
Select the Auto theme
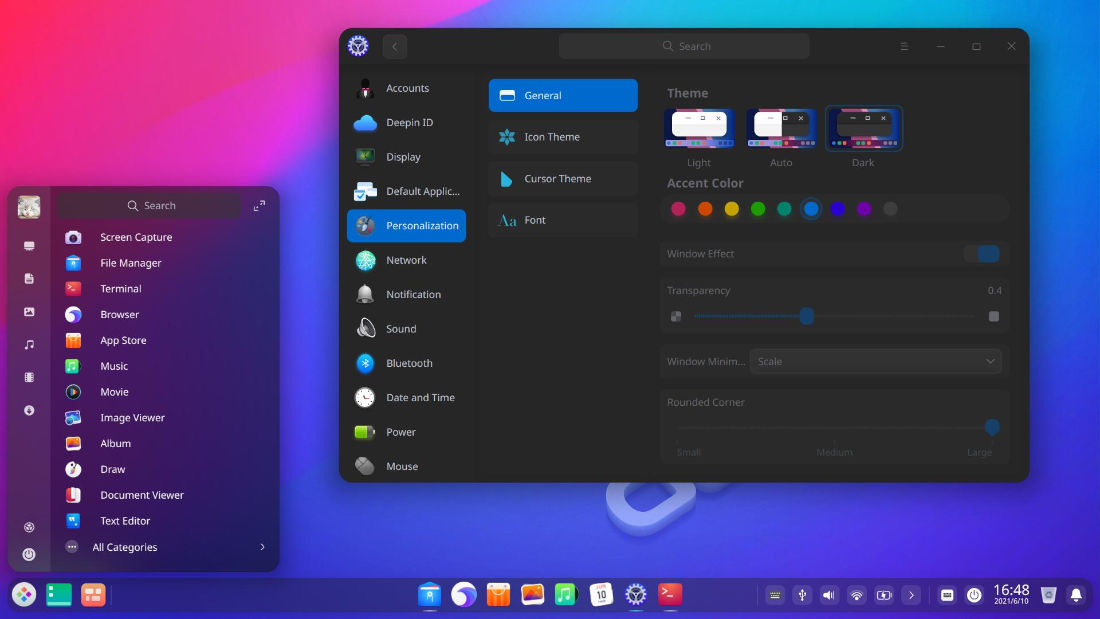coord(781,128)
